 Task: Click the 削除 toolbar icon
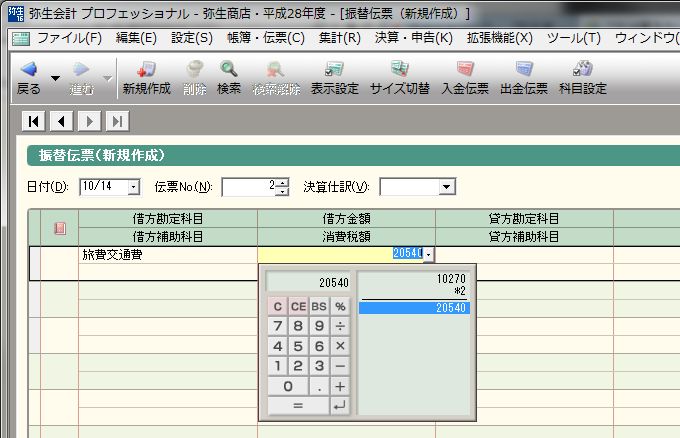pyautogui.click(x=194, y=78)
